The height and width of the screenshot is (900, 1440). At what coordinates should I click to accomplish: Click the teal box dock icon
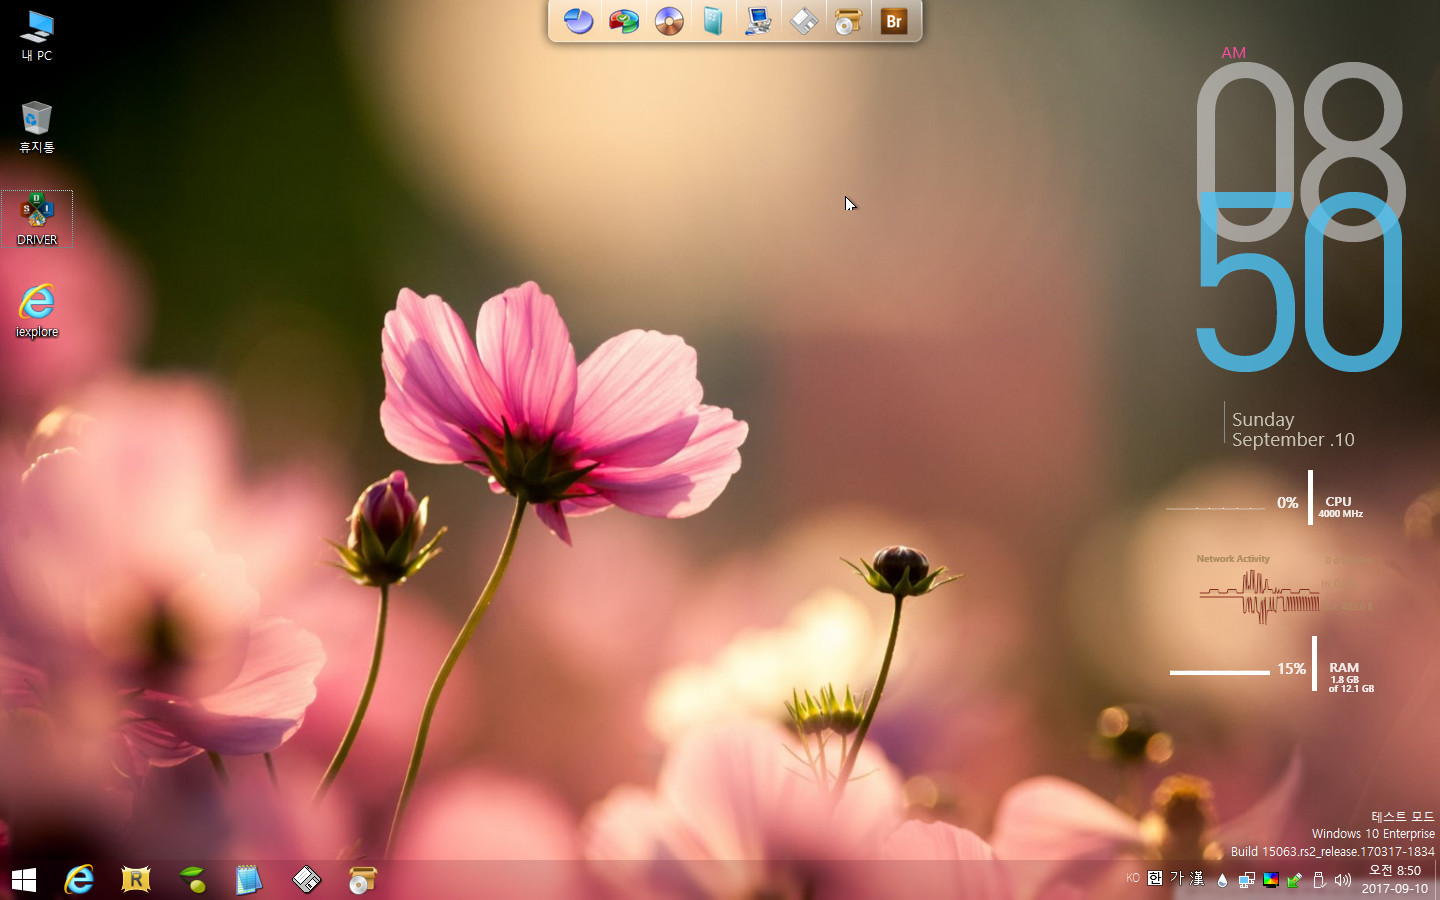coord(713,20)
